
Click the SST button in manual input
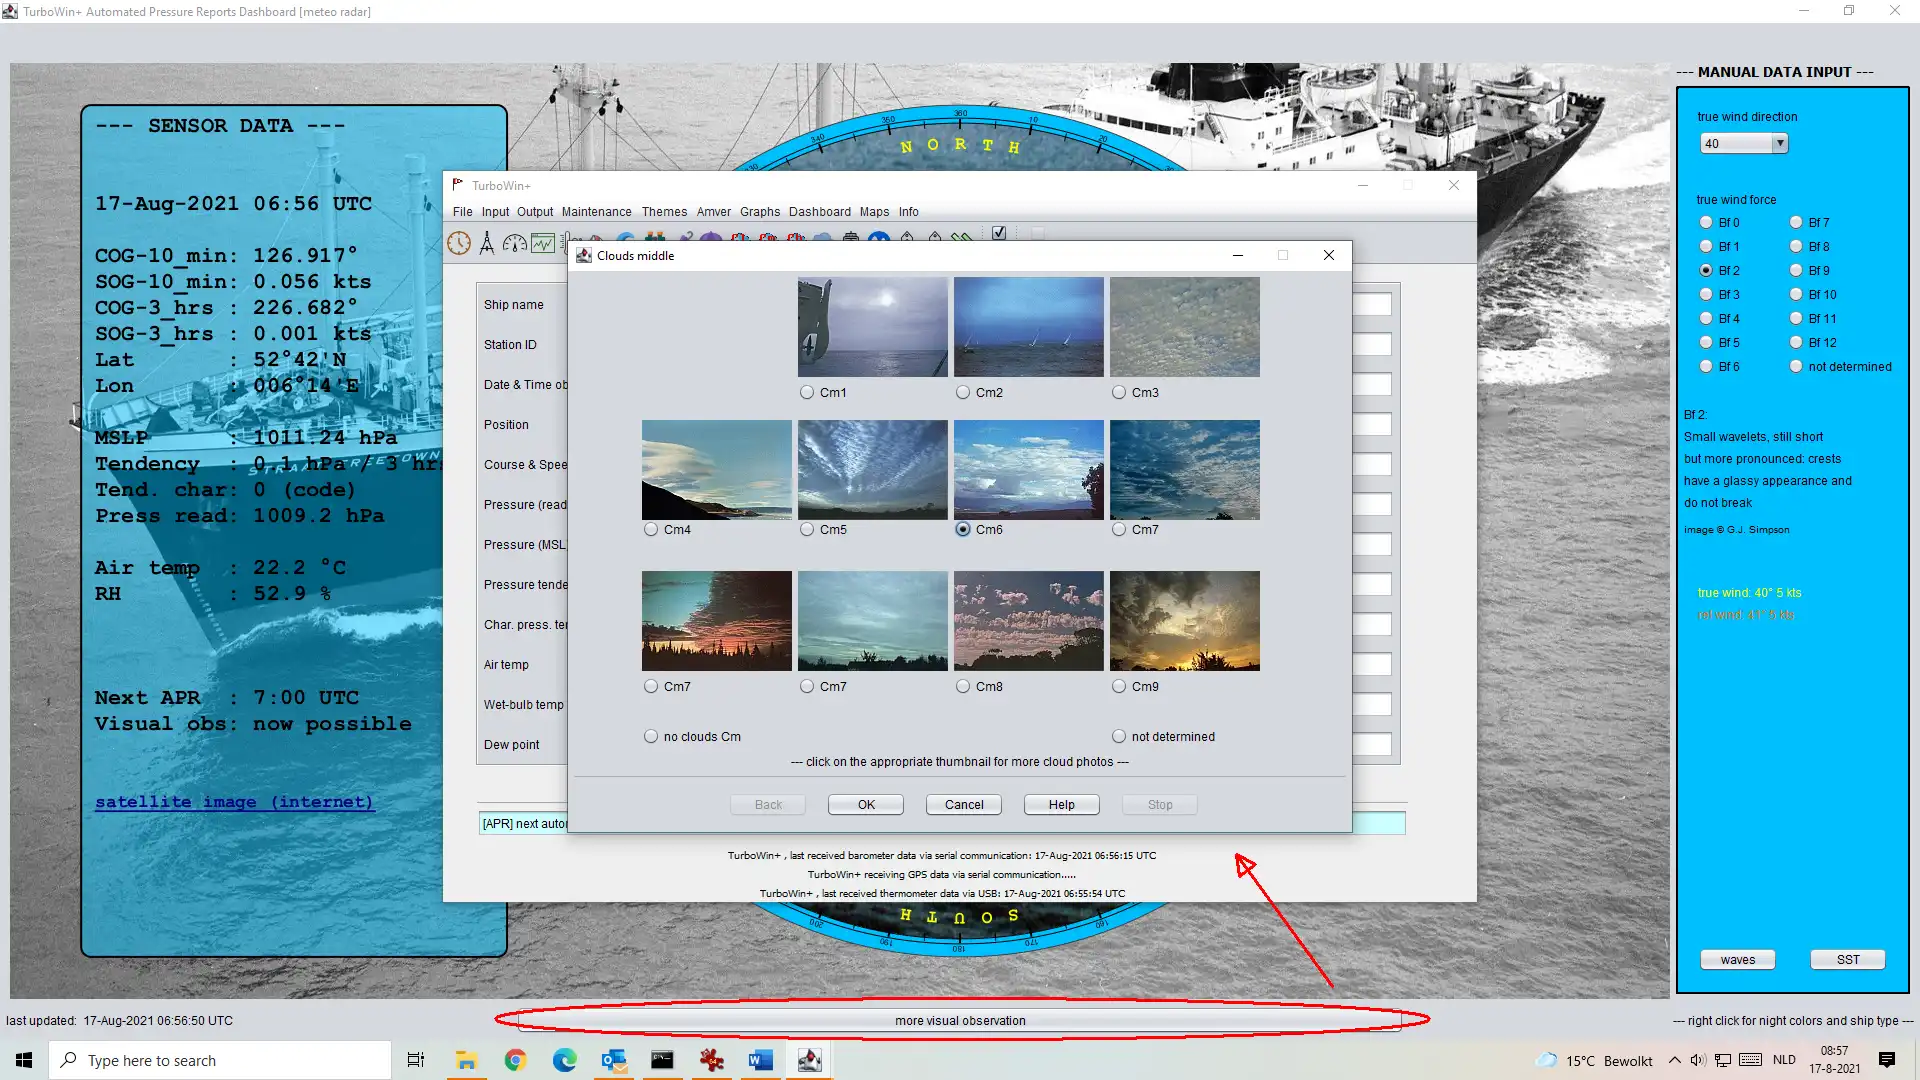pos(1847,959)
